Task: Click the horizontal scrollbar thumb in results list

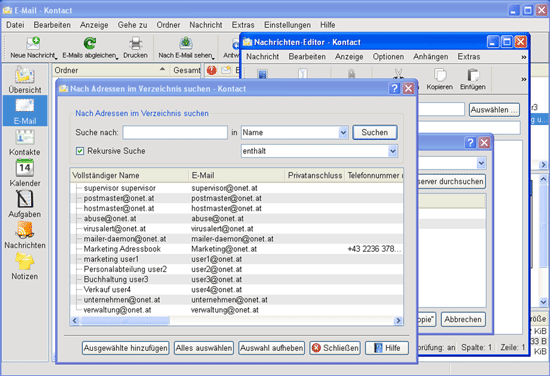Action: pos(125,321)
